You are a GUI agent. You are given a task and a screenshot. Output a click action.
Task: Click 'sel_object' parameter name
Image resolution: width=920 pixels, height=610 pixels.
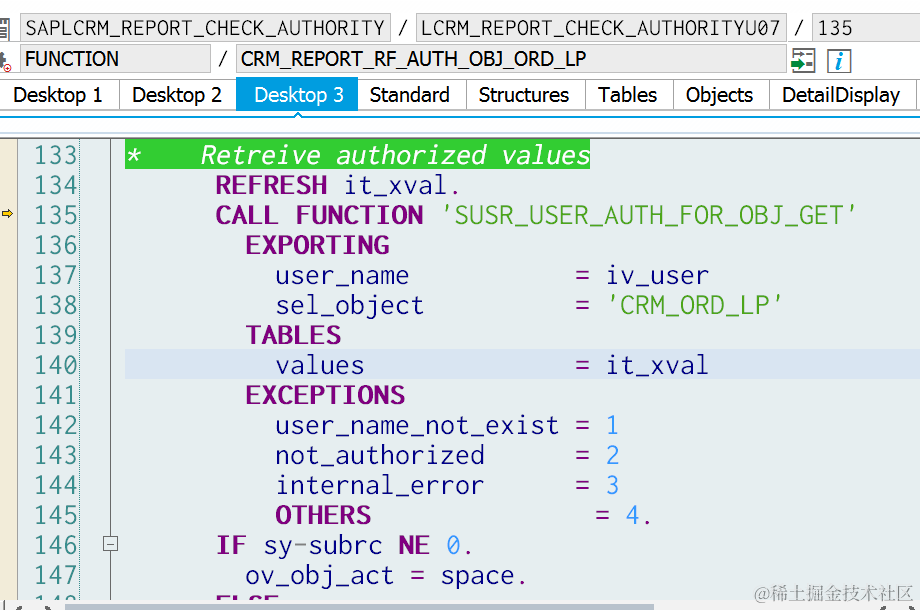tap(350, 305)
